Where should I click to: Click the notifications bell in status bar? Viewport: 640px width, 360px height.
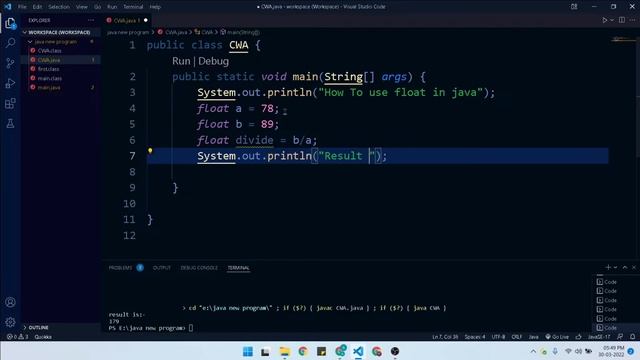click(x=632, y=337)
